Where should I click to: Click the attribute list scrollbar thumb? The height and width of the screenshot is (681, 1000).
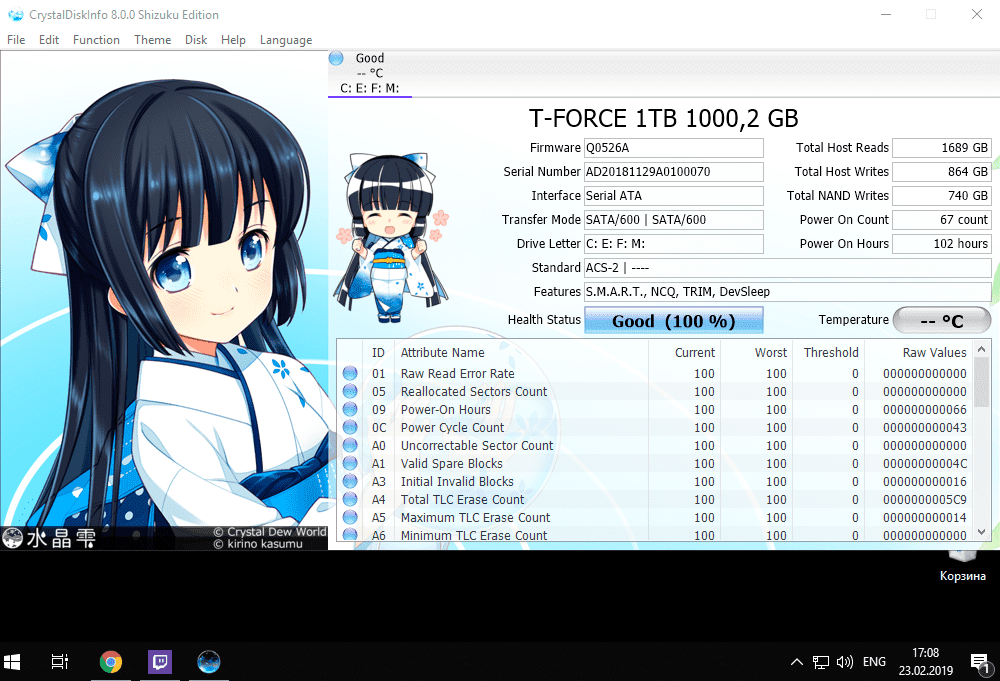(x=982, y=383)
